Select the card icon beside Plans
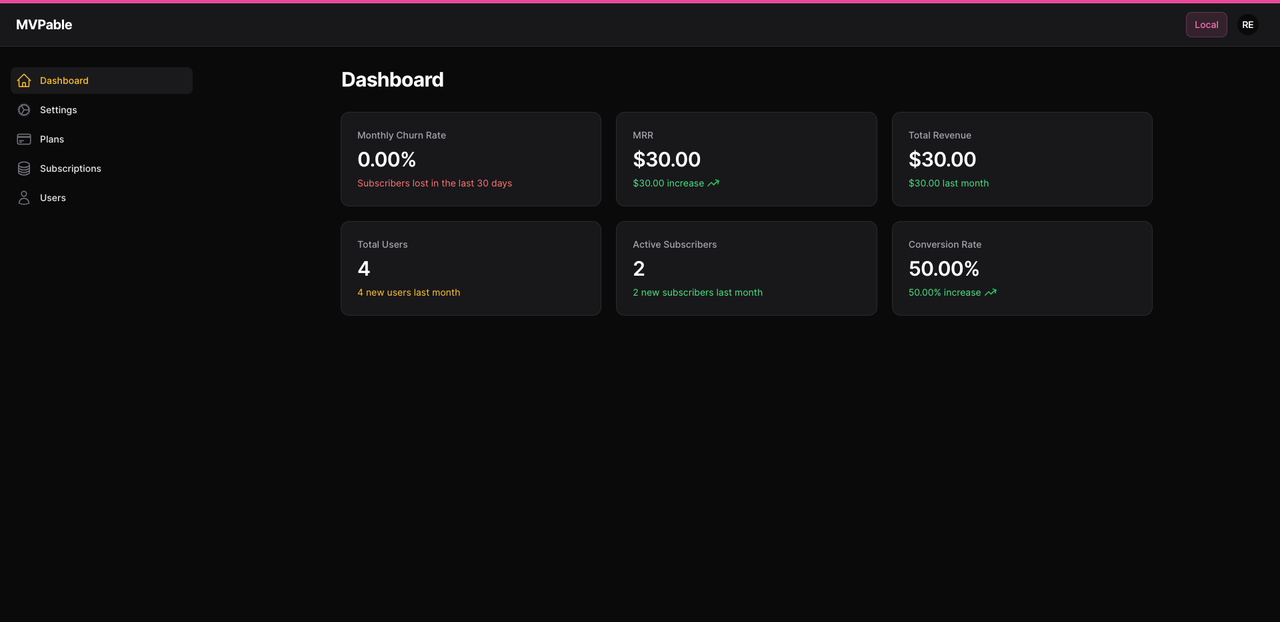 [x=23, y=139]
